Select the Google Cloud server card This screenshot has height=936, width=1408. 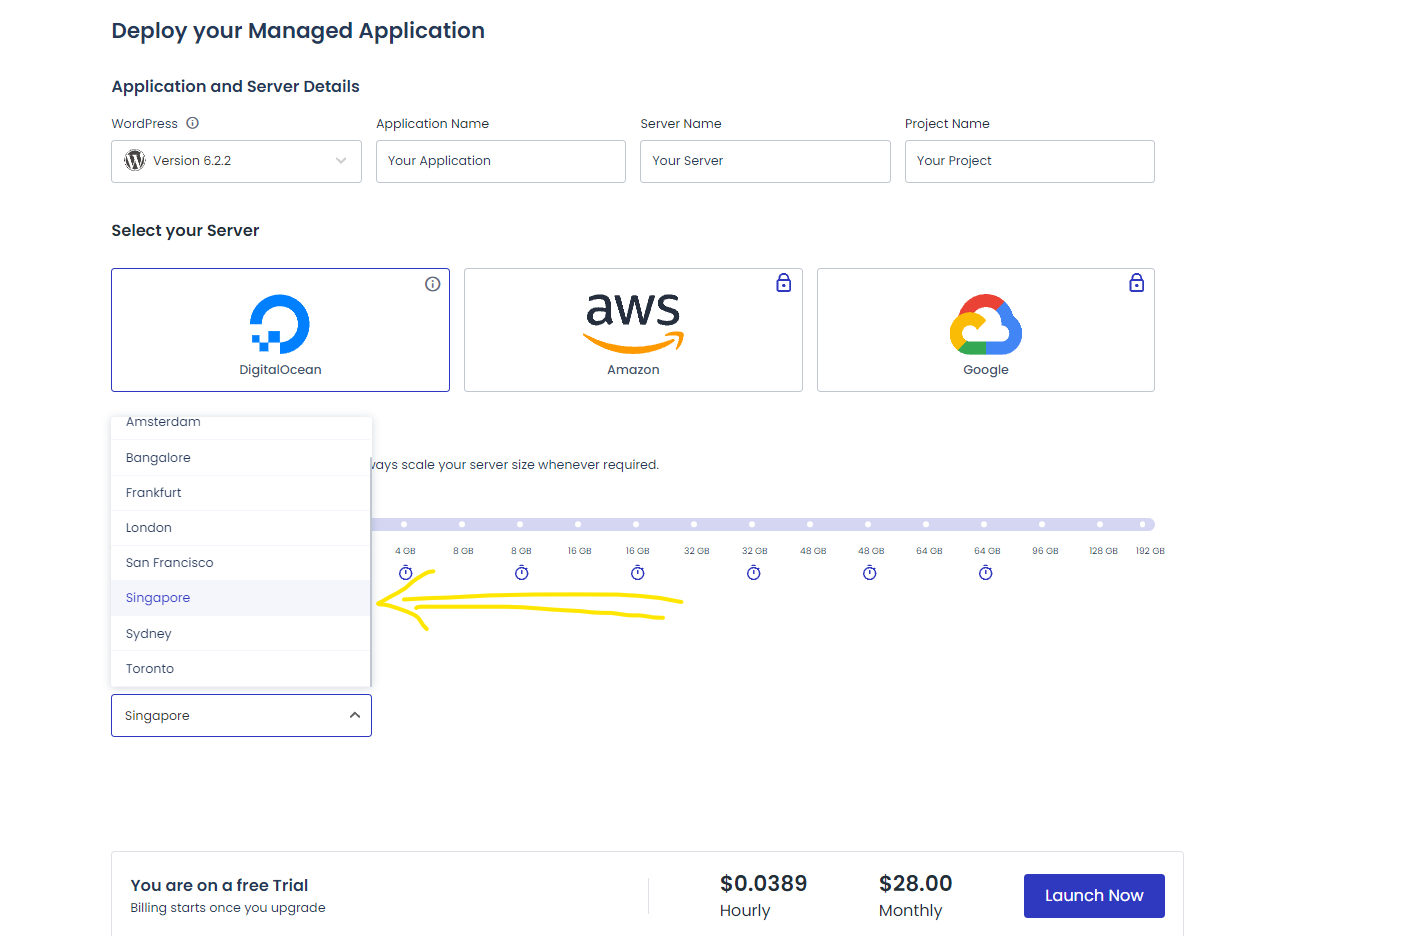point(986,330)
